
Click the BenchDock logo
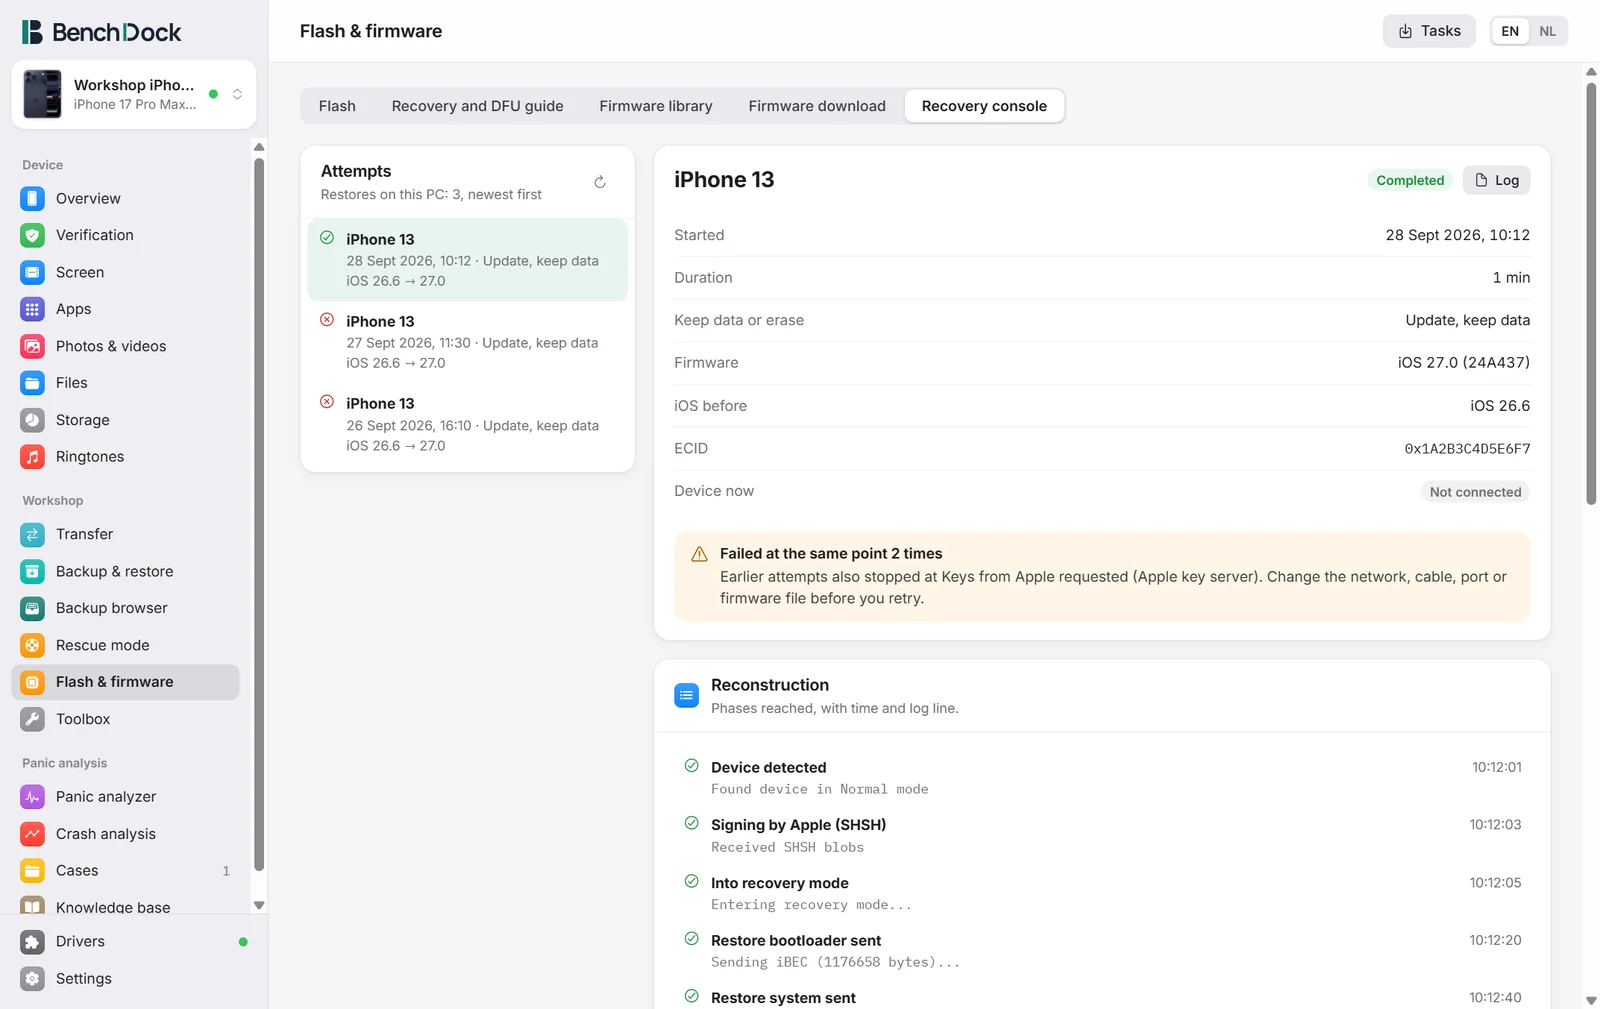pos(101,32)
